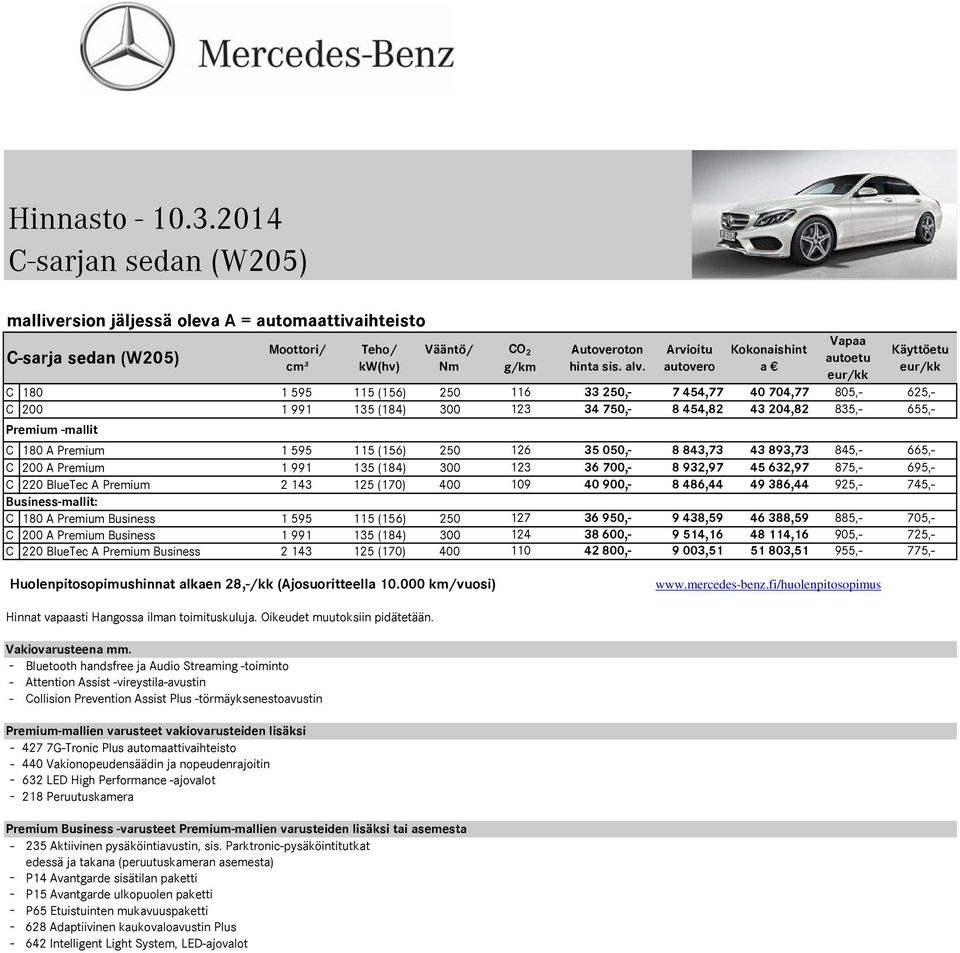Select the "180 A Premium" model row
960x953 pixels.
coord(480,450)
